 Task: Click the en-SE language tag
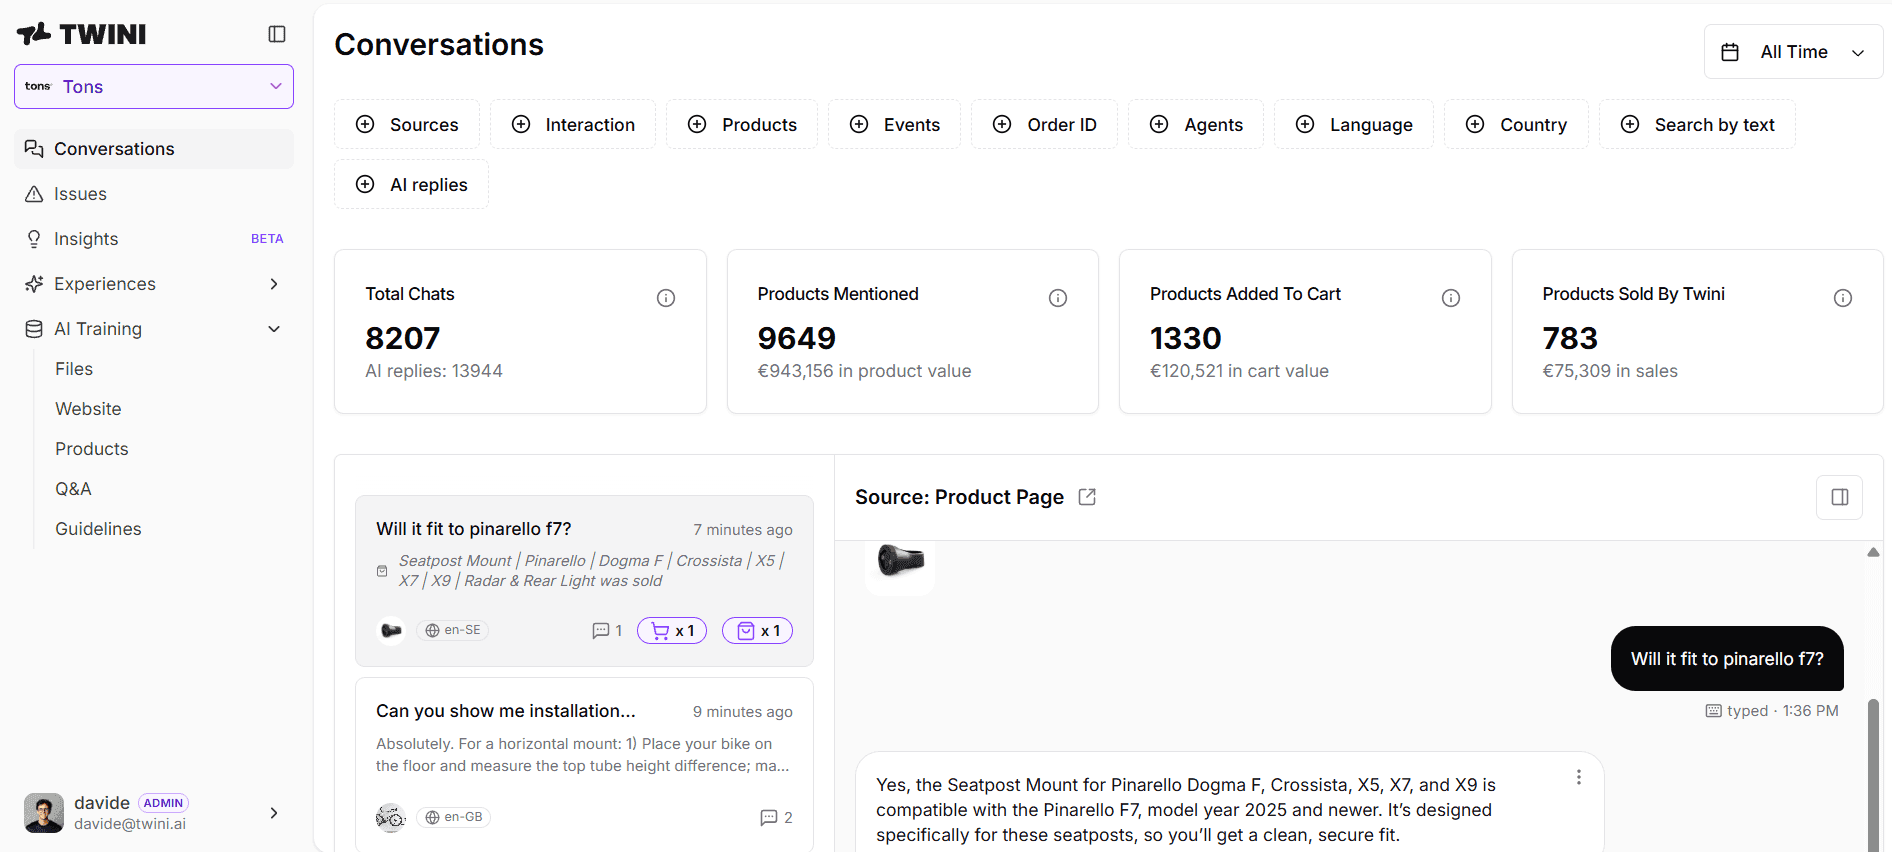click(x=452, y=630)
